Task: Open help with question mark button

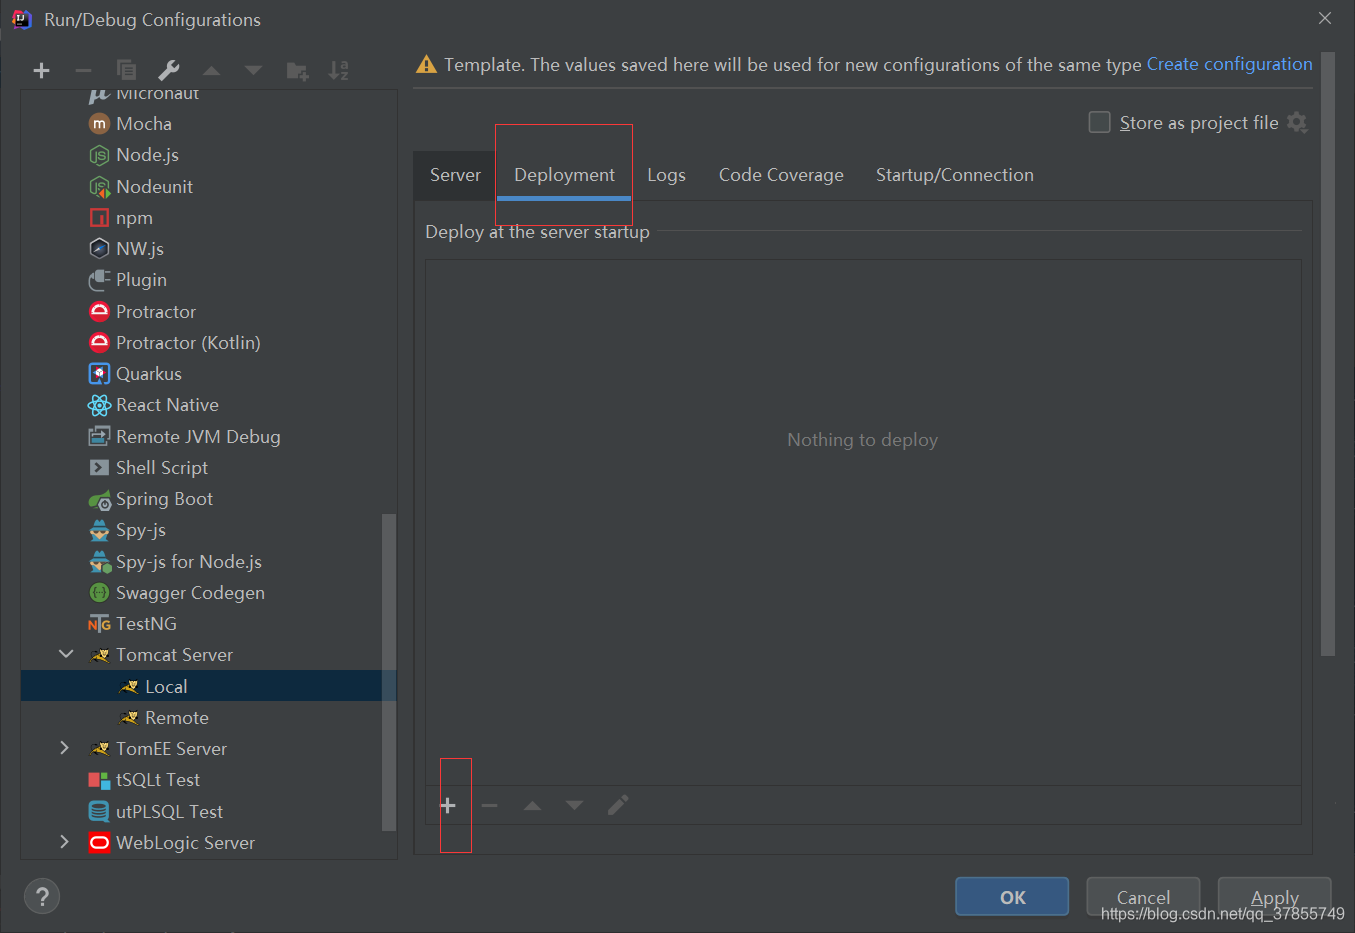Action: pyautogui.click(x=42, y=896)
